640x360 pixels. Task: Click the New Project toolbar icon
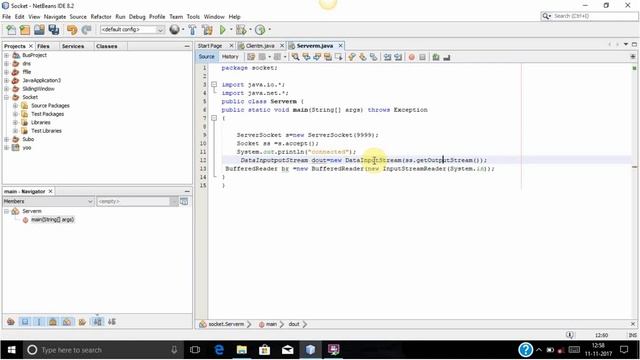(x=25, y=30)
